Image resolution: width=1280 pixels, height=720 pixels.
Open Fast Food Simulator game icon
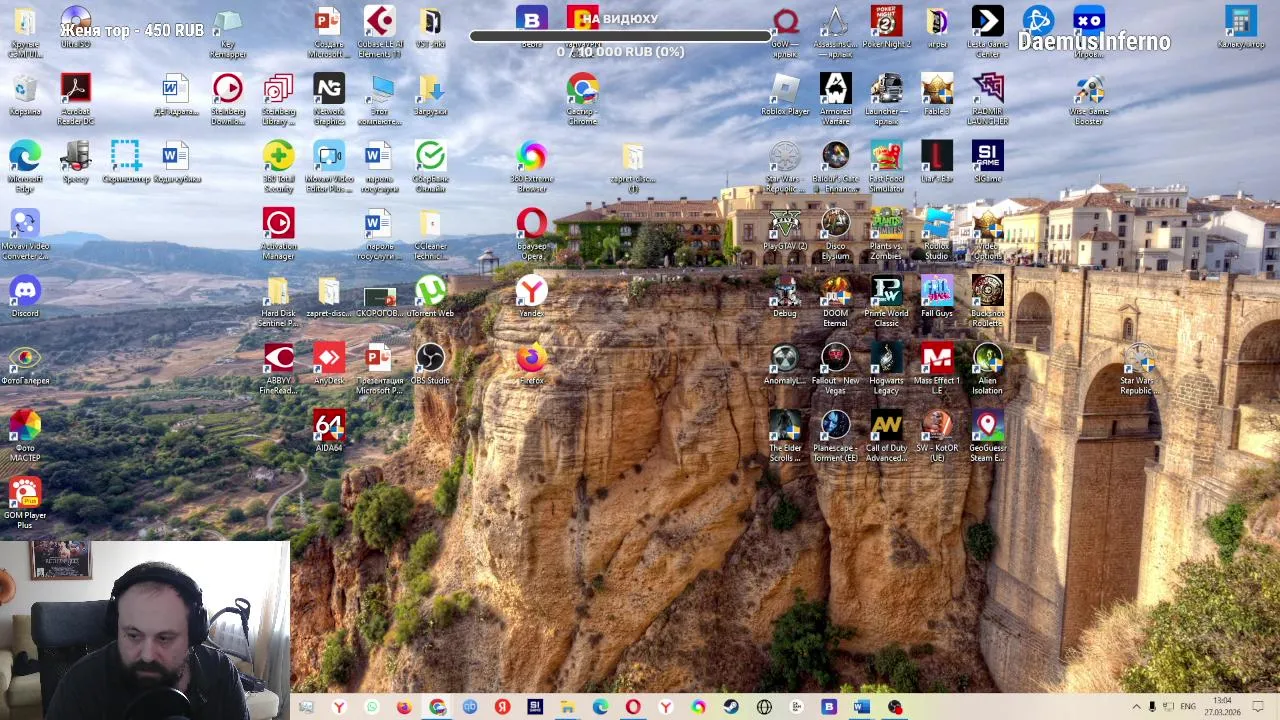coord(886,166)
